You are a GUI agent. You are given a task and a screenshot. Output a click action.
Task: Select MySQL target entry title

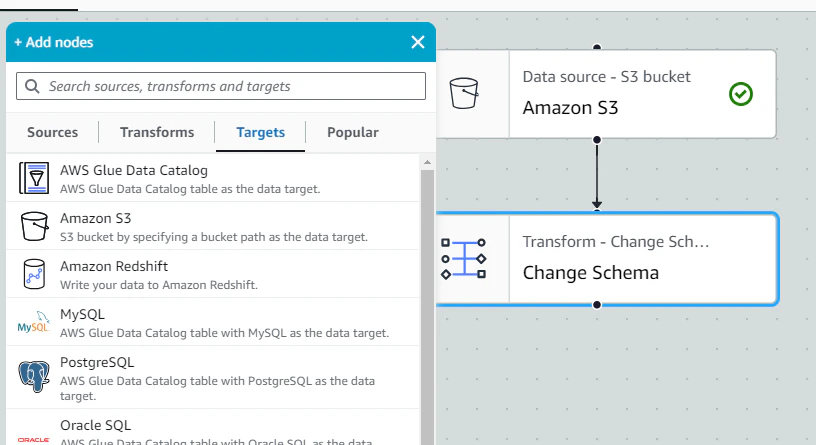point(82,314)
